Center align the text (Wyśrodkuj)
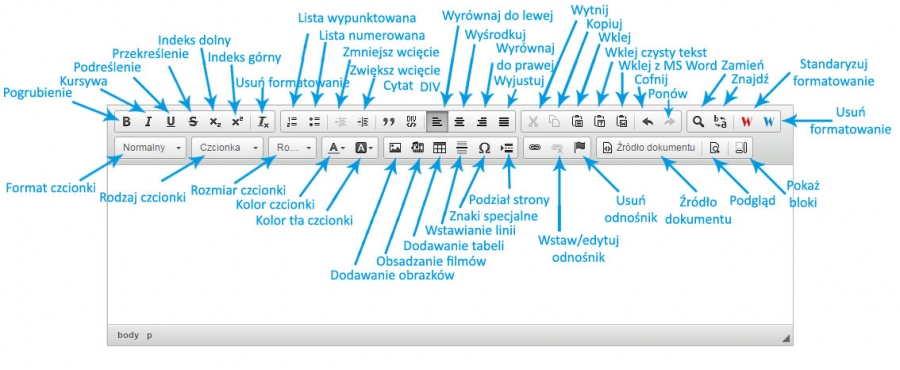This screenshot has width=900, height=370. point(459,122)
